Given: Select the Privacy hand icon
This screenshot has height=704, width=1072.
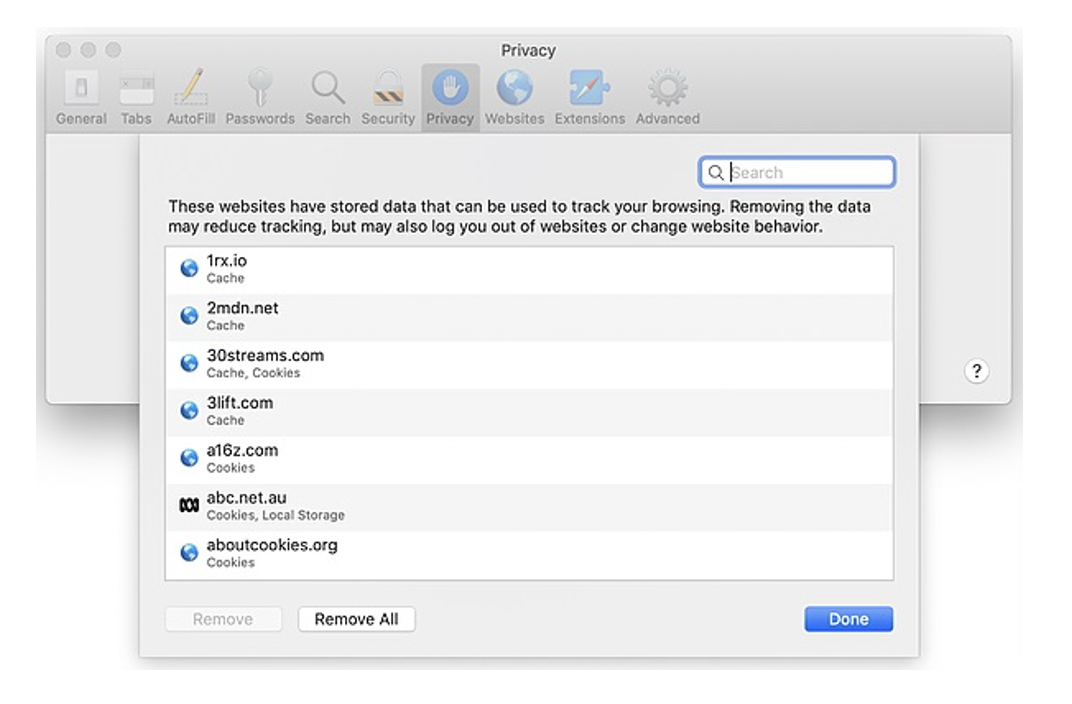Looking at the screenshot, I should 450,98.
